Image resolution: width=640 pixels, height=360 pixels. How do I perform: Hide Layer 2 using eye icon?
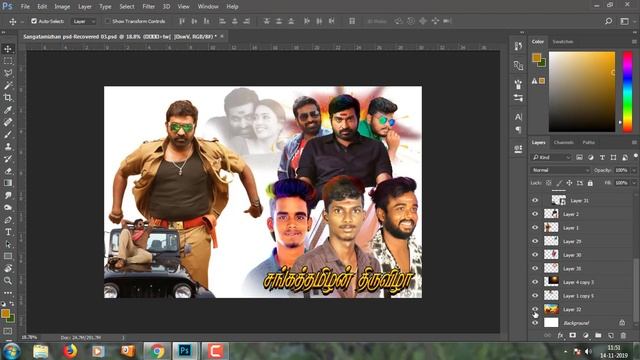[x=535, y=214]
